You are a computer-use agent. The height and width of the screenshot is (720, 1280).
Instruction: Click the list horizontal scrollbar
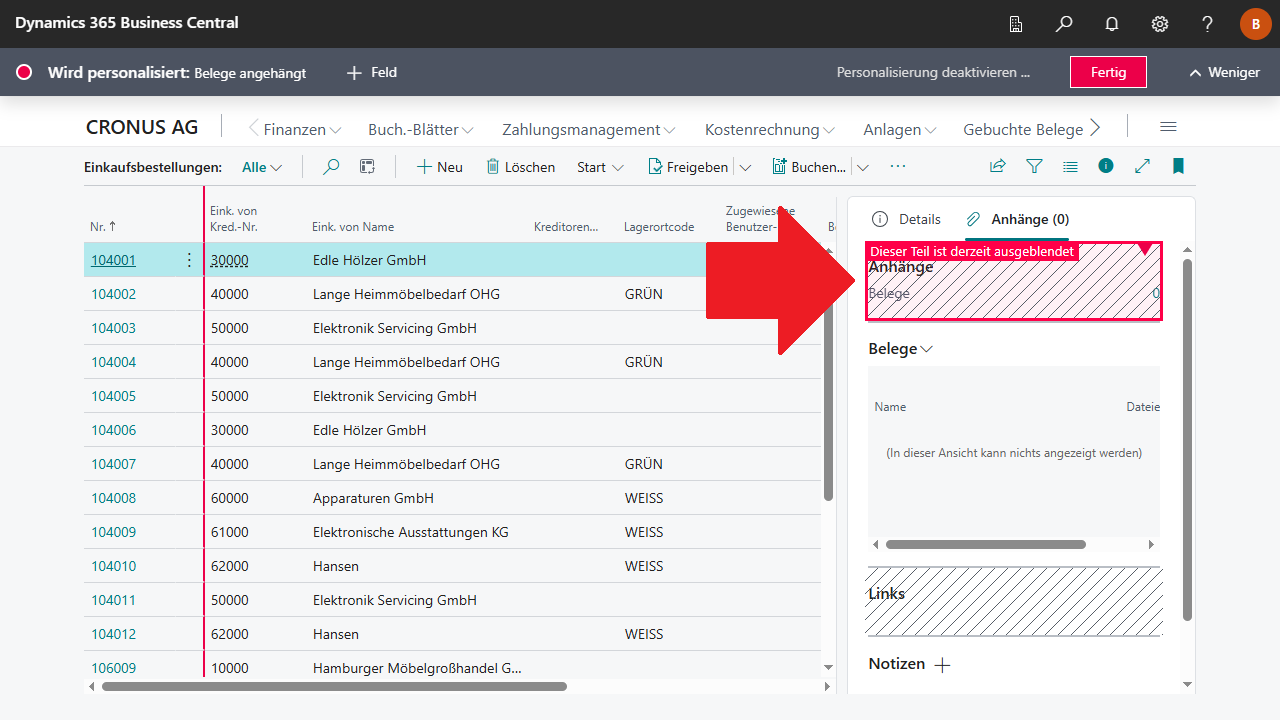pos(334,687)
